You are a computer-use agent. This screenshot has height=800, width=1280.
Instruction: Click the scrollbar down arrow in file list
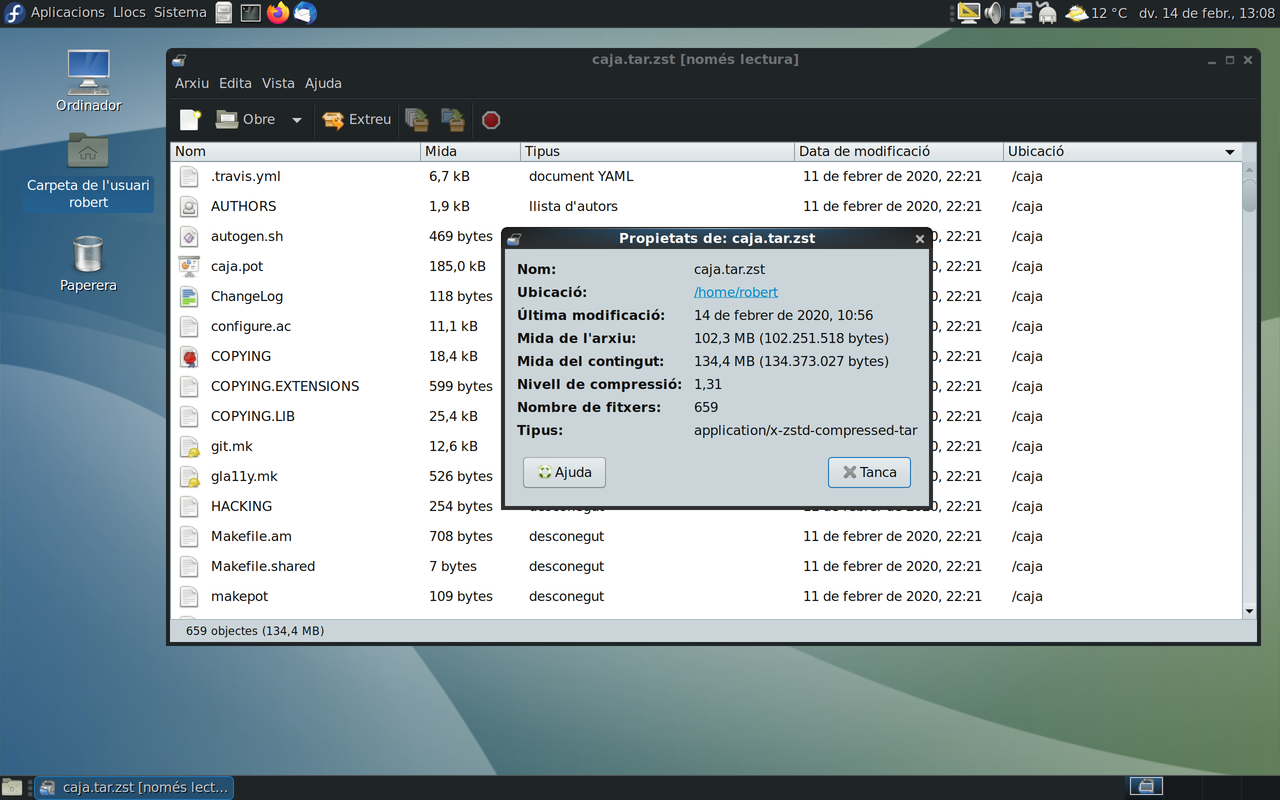(1249, 611)
